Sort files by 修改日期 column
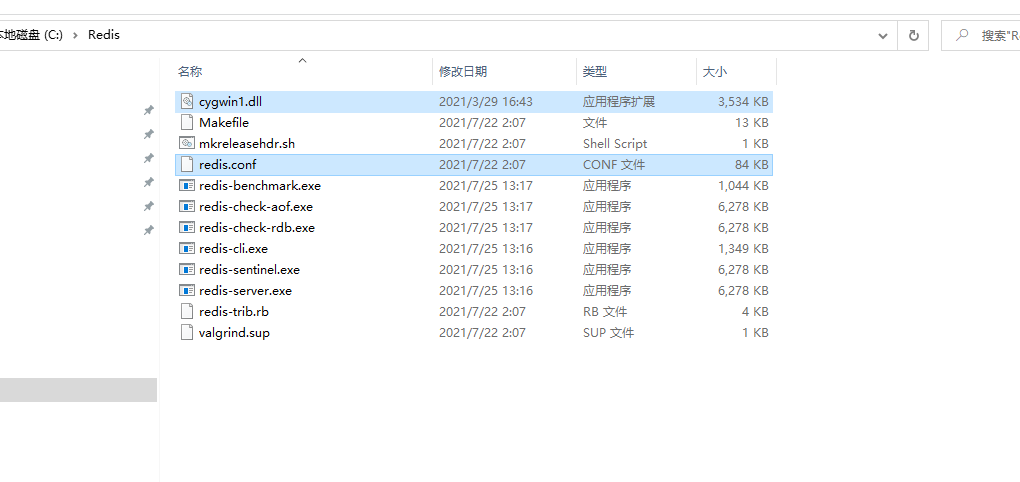 [463, 72]
